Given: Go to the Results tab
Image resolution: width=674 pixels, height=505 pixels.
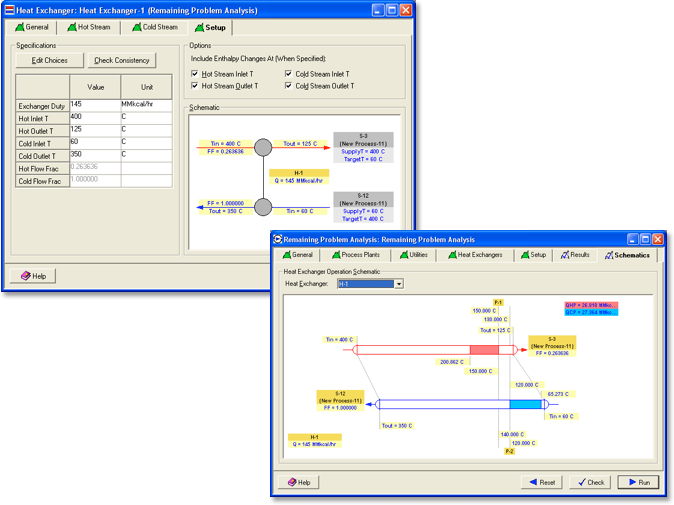Looking at the screenshot, I should (x=575, y=255).
